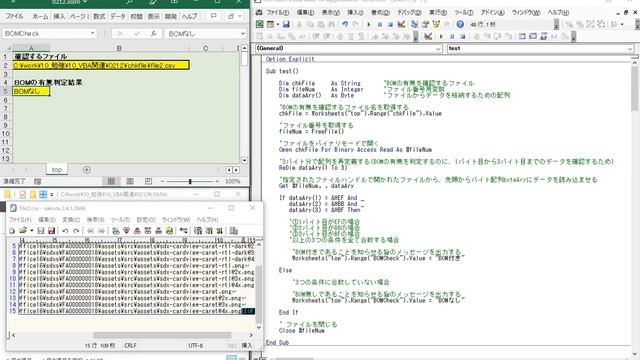This screenshot has width=640, height=360.
Task: Open the 実行 menu in VBA editor
Action: (x=438, y=13)
